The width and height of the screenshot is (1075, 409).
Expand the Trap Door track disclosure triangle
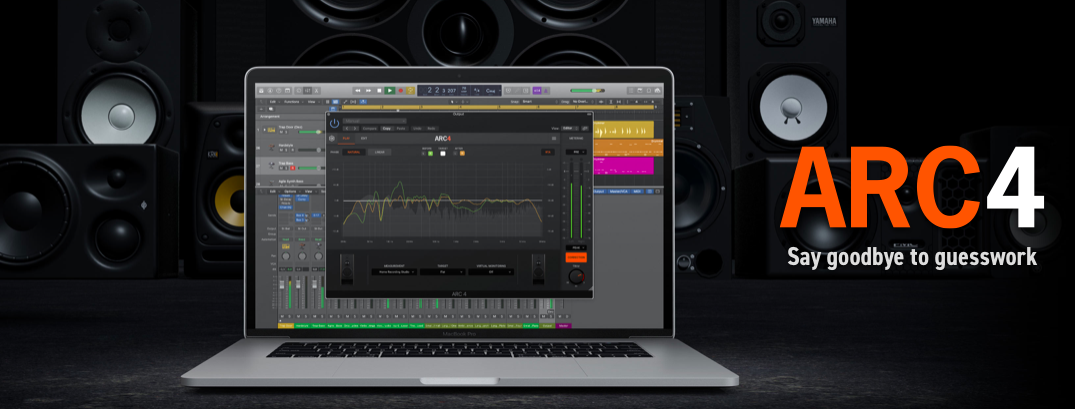point(265,129)
